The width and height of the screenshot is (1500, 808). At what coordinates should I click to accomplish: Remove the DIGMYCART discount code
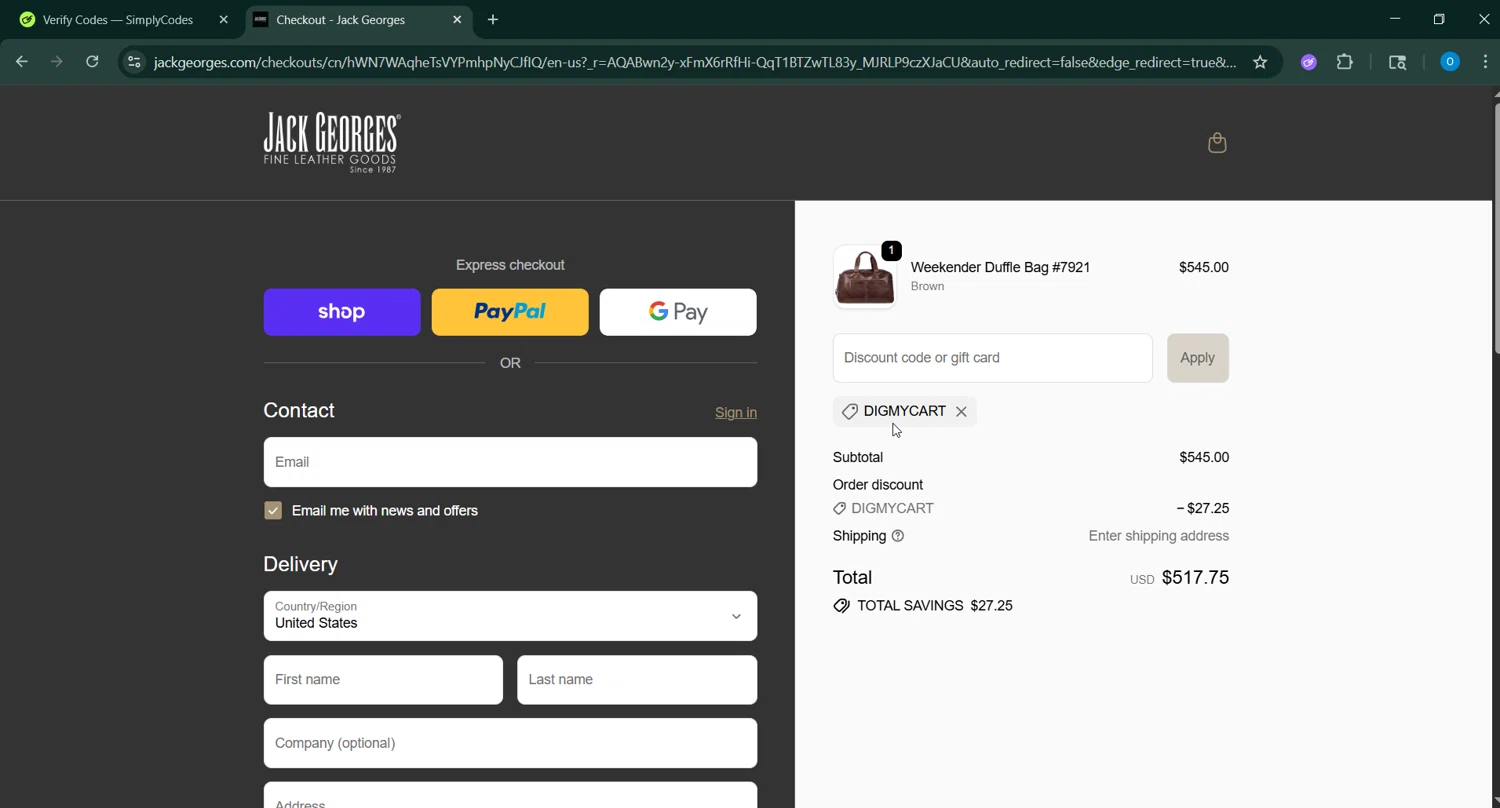click(x=961, y=411)
